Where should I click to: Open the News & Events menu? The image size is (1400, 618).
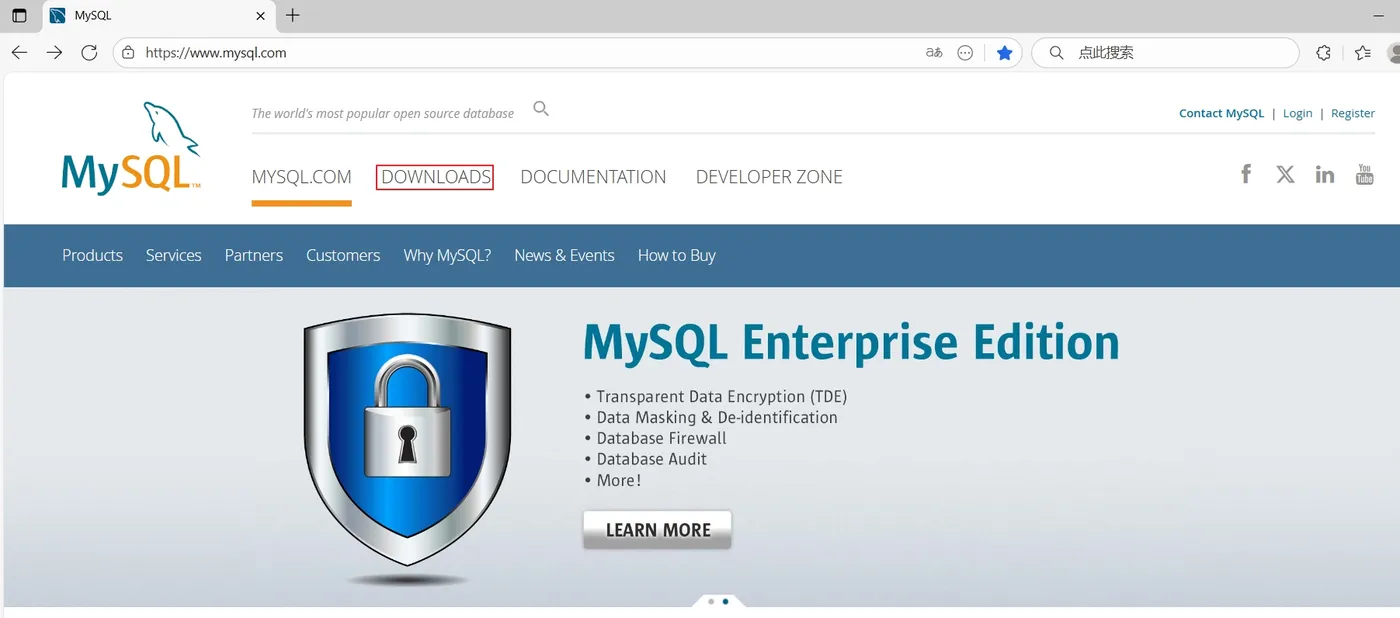[564, 255]
